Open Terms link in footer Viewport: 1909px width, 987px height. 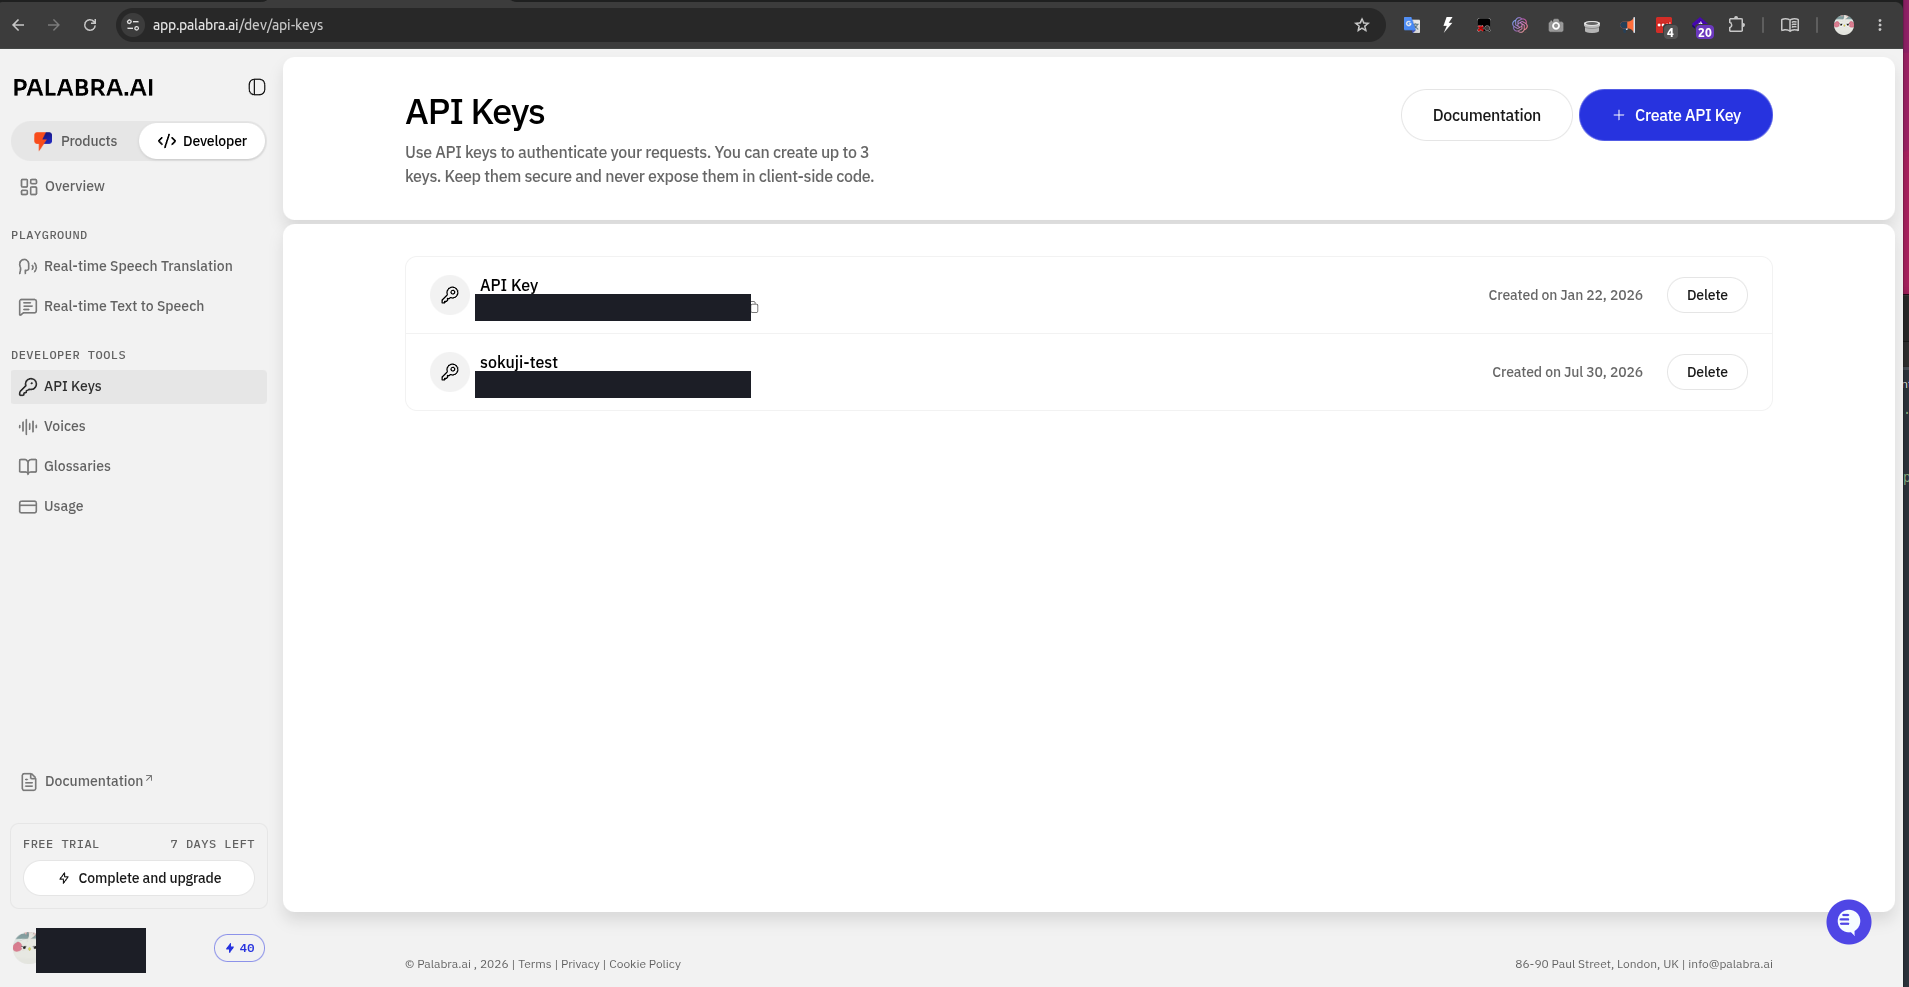click(534, 964)
